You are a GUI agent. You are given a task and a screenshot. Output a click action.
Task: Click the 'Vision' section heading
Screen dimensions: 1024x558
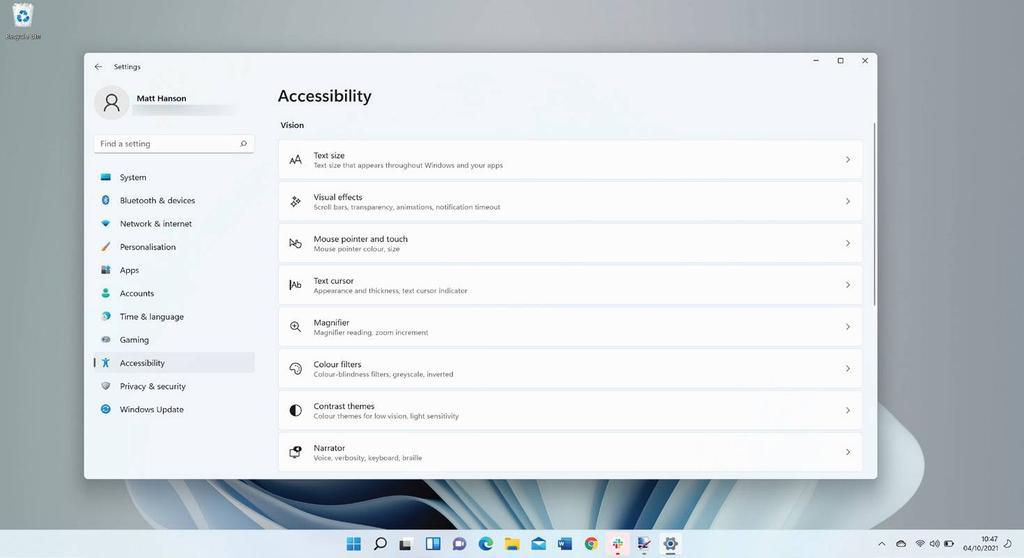292,125
